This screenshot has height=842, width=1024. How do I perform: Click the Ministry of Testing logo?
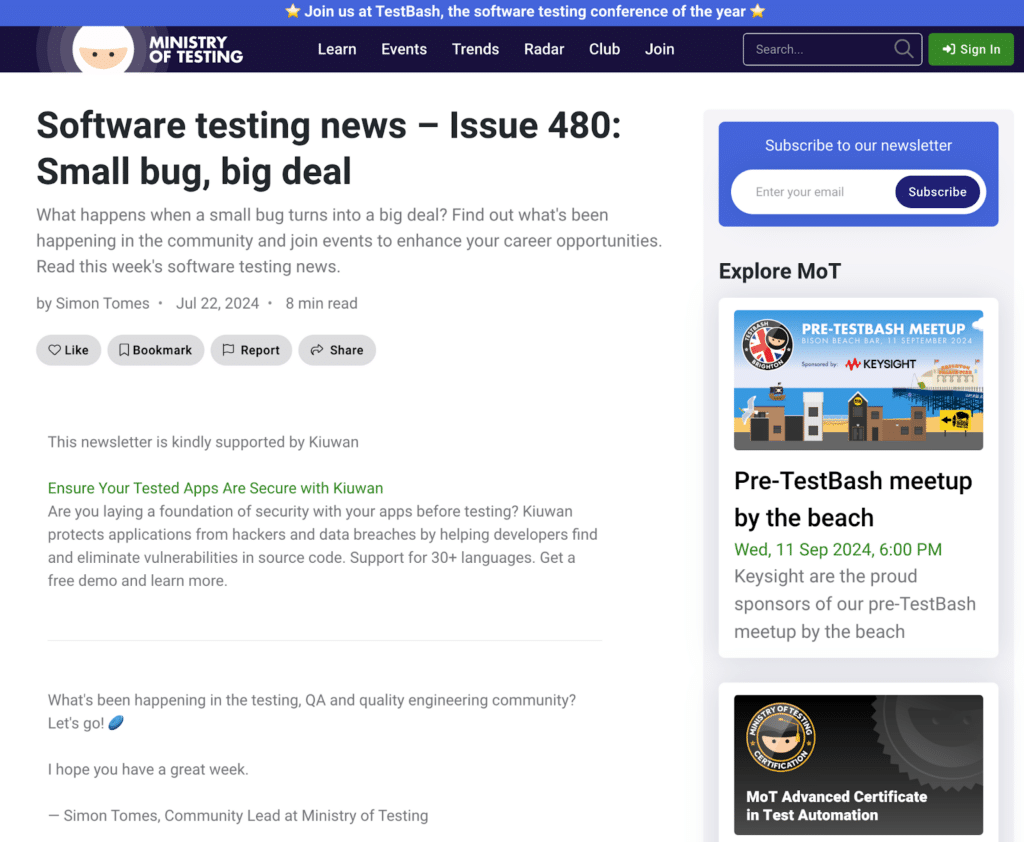click(140, 49)
